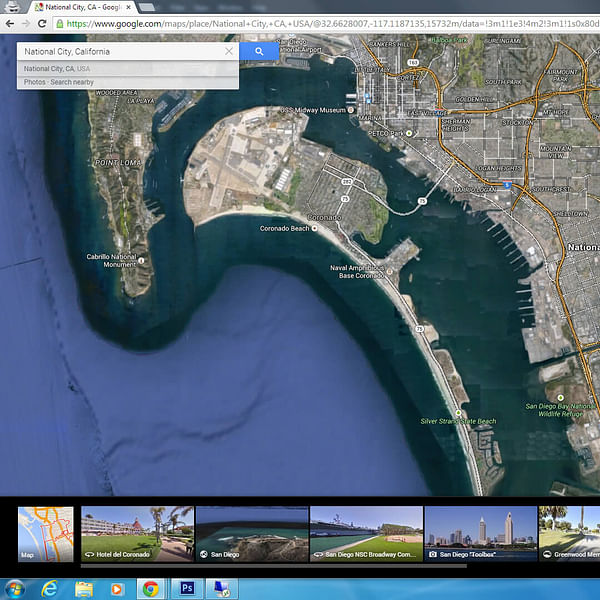
Task: Click the Cabrillo National Monument marker
Action: [141, 261]
